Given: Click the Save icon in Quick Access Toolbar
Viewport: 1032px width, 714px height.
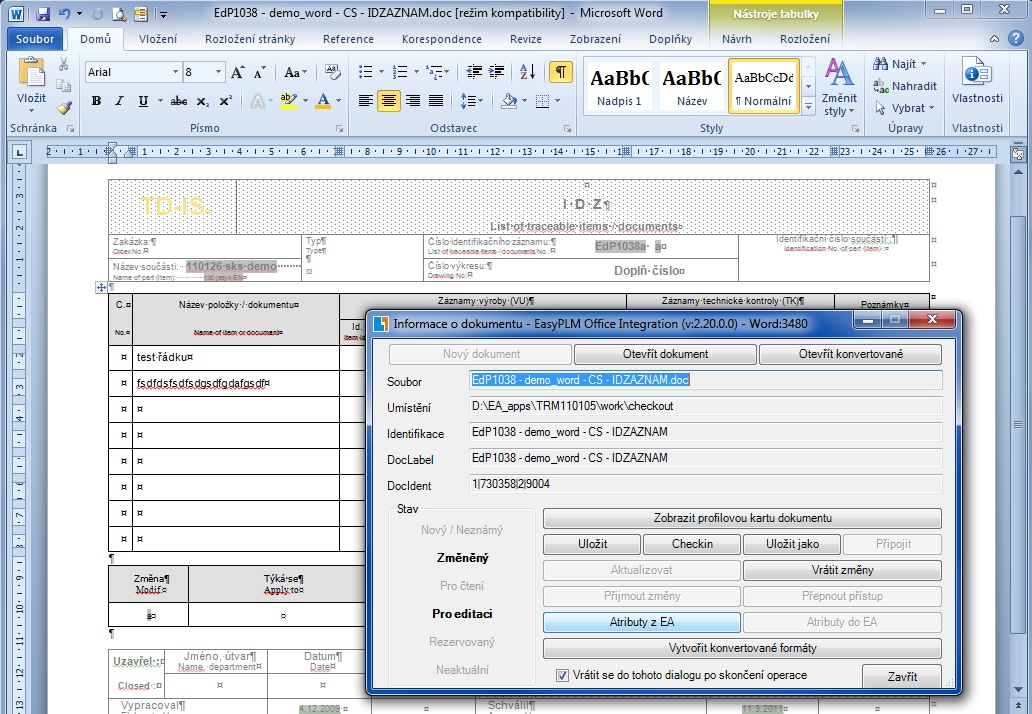Looking at the screenshot, I should 43,13.
